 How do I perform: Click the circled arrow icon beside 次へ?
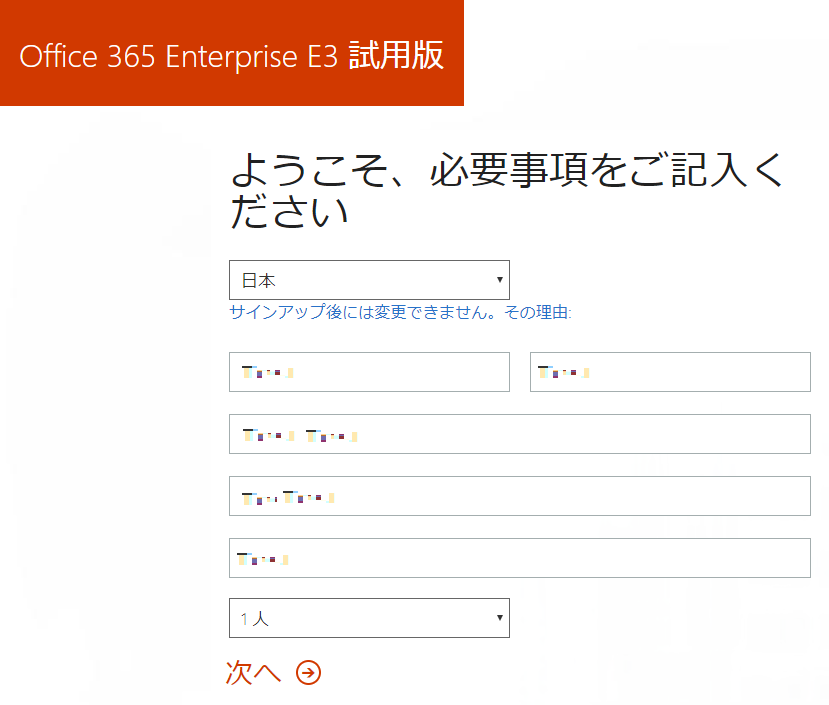(308, 673)
